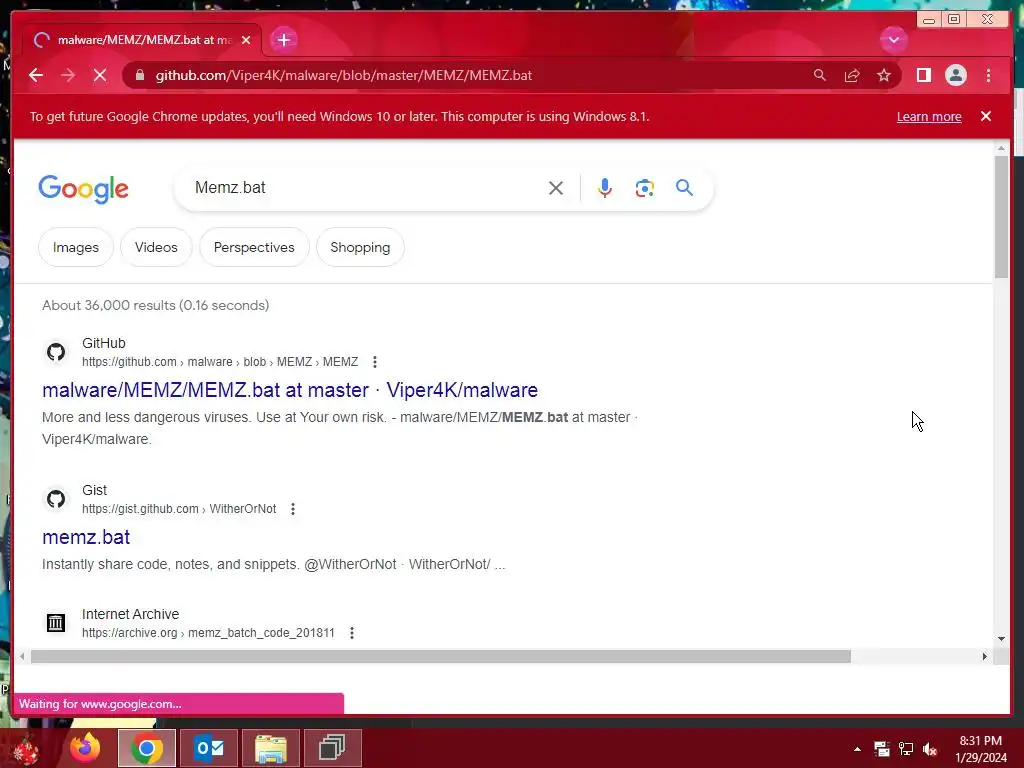The width and height of the screenshot is (1024, 768).
Task: Open malware/MEMZ/MEMZ.bat at master result link
Action: coord(290,390)
